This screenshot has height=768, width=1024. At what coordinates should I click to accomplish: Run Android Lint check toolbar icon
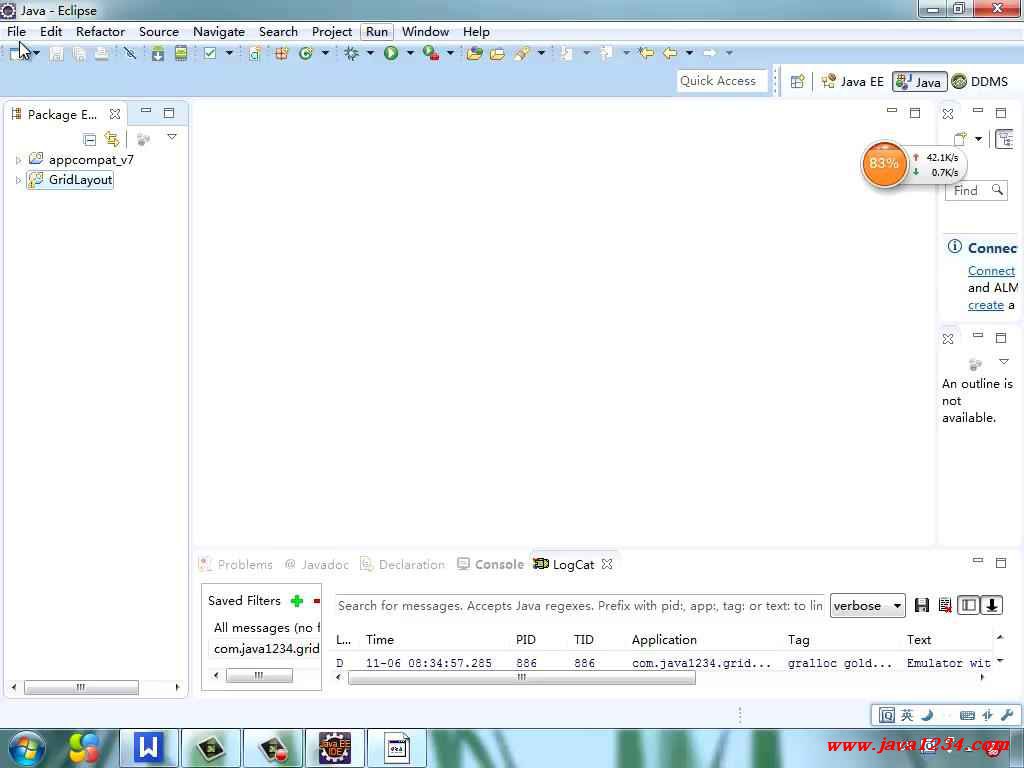pyautogui.click(x=210, y=54)
